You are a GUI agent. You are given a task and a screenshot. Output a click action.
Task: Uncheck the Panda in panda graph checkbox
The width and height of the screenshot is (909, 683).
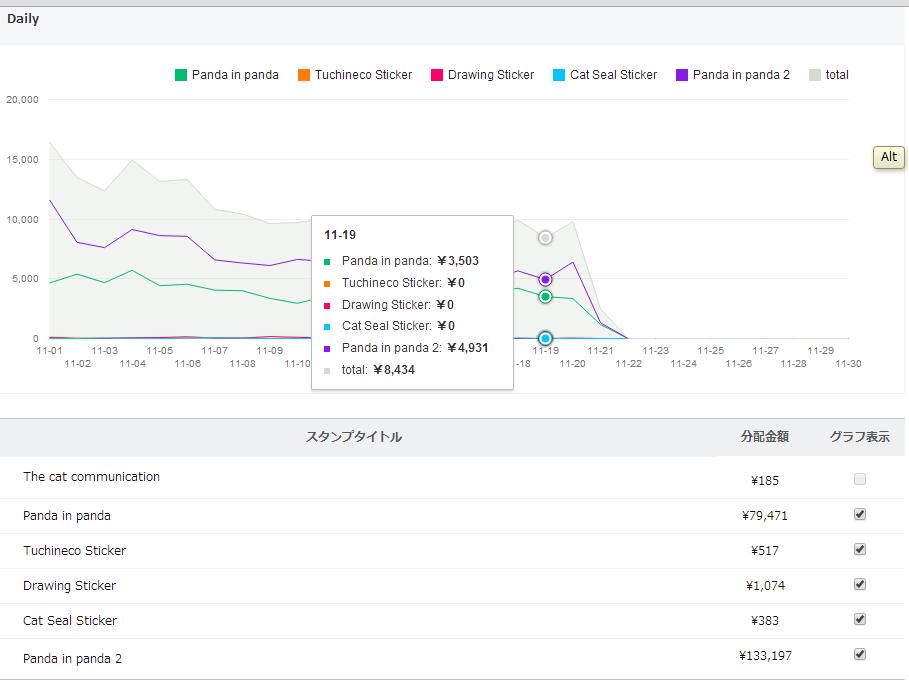tap(860, 515)
